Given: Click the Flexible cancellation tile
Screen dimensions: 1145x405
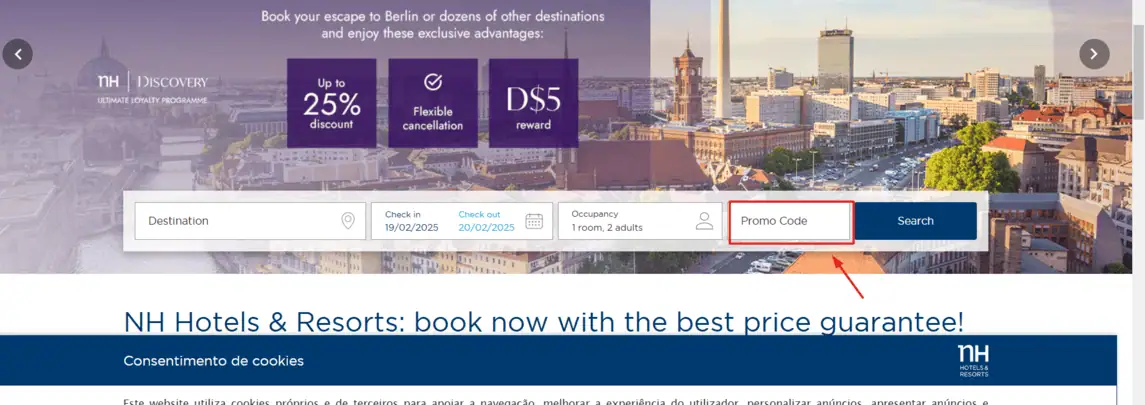Looking at the screenshot, I should [x=433, y=104].
